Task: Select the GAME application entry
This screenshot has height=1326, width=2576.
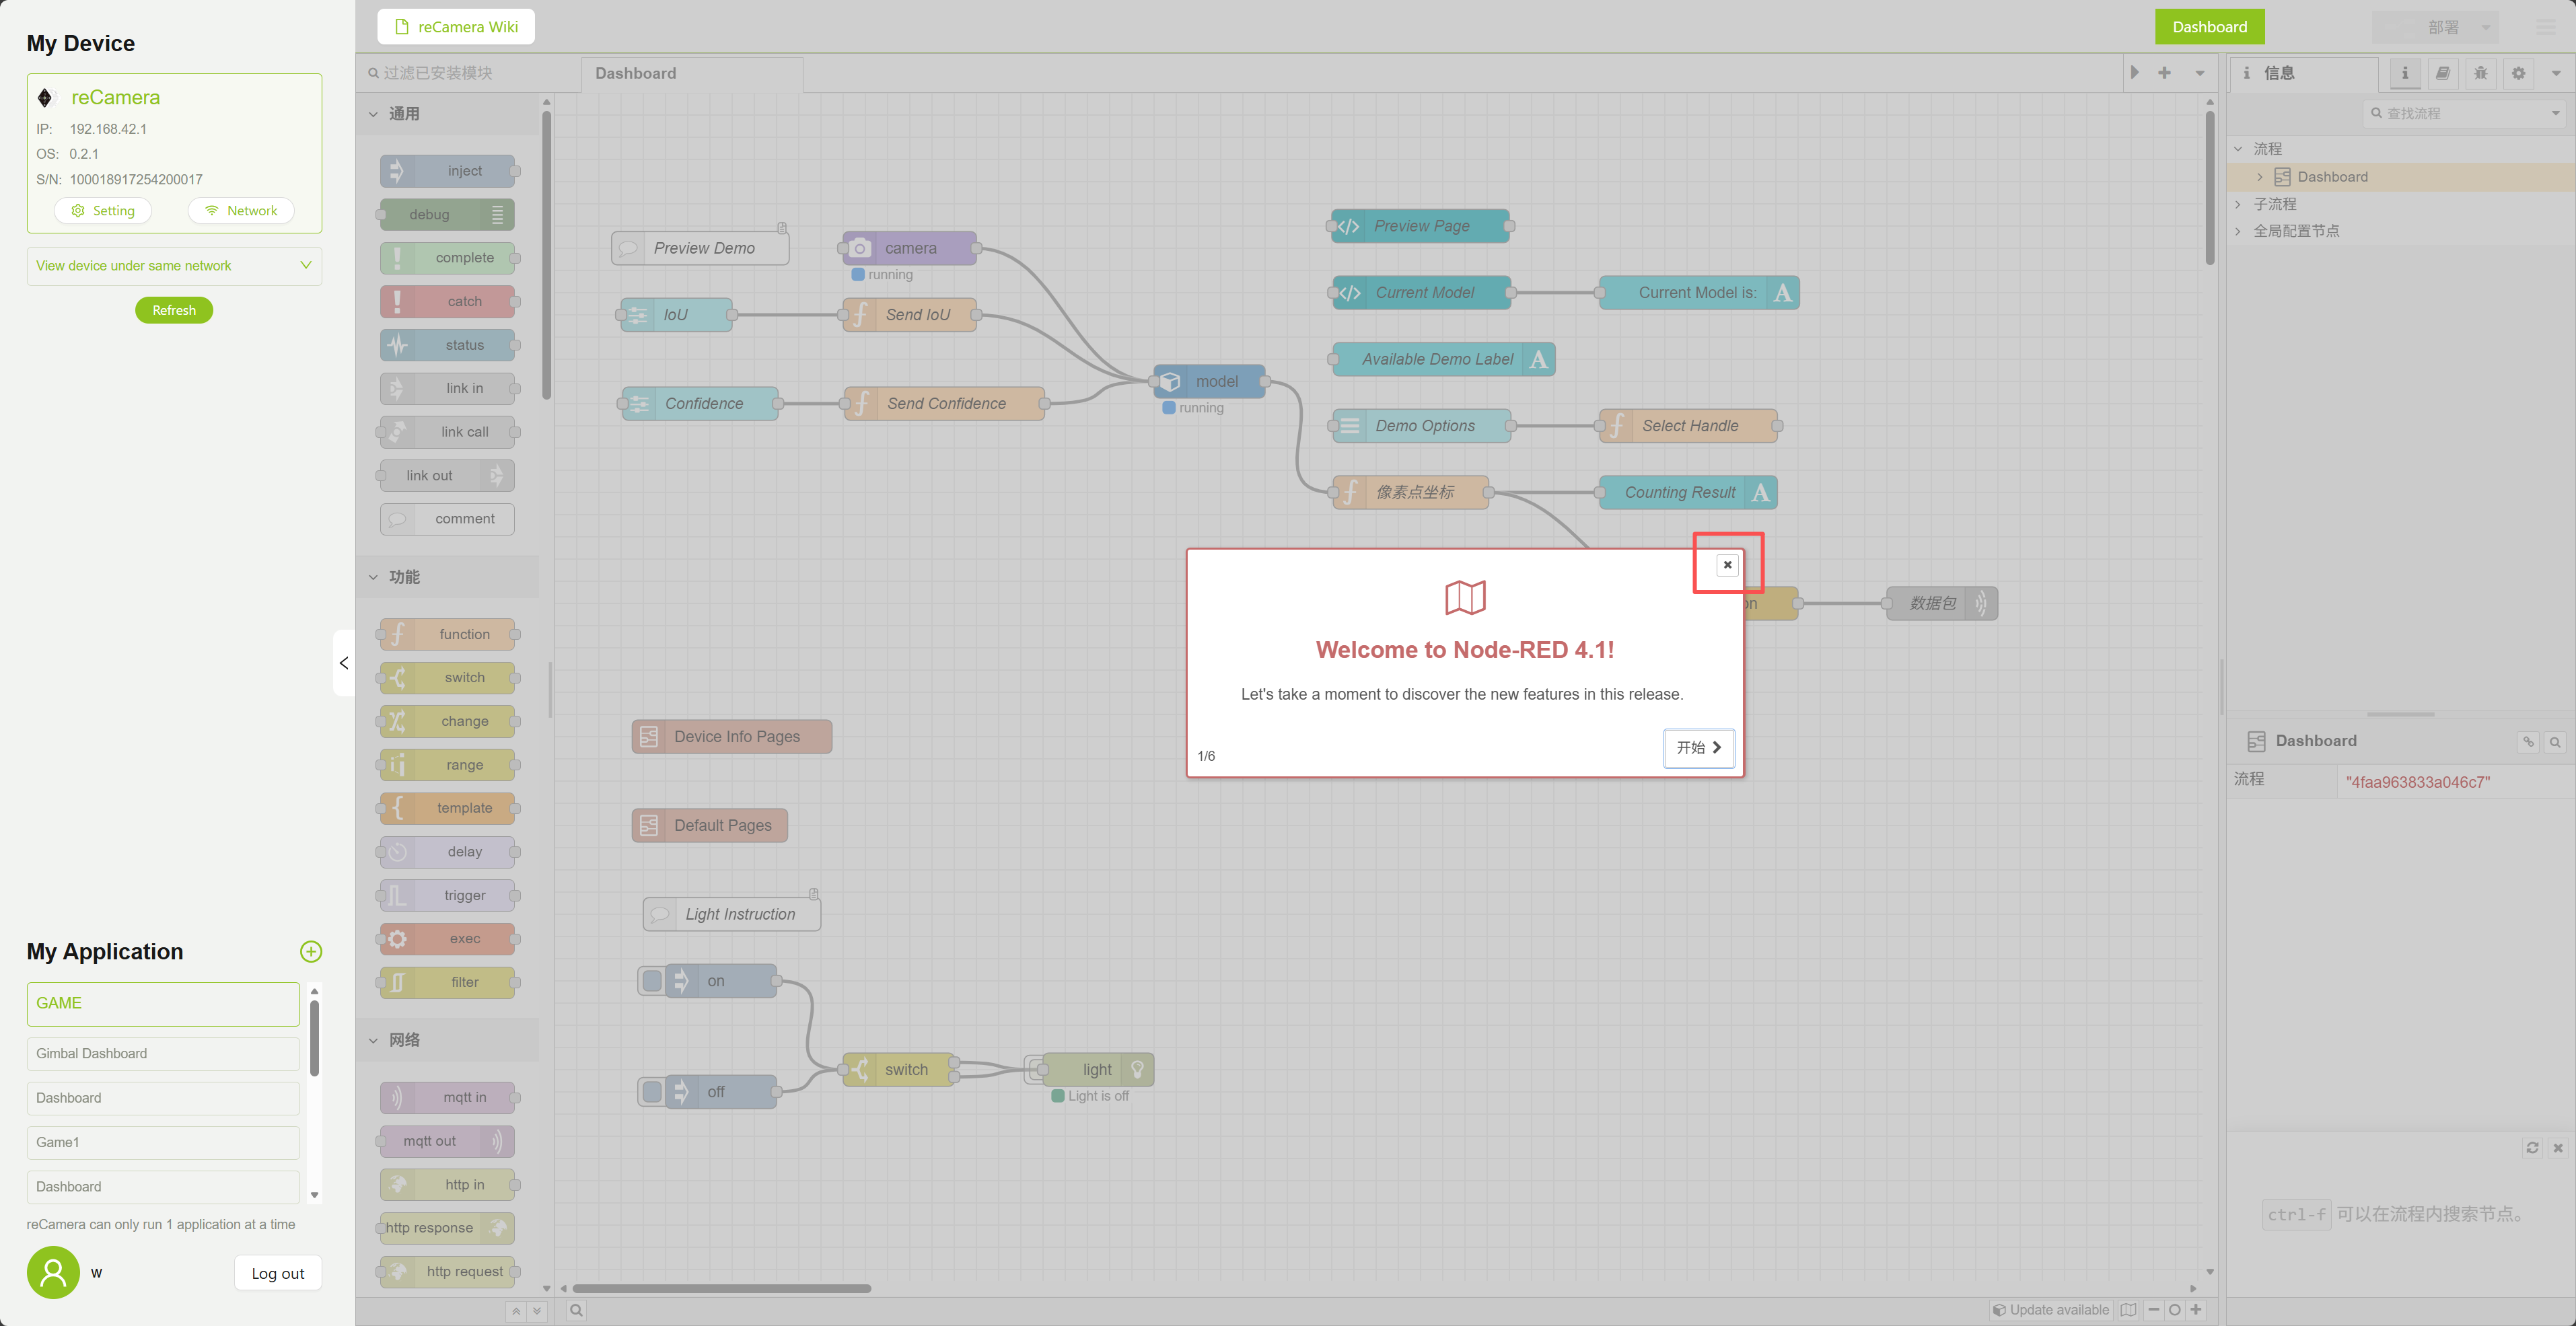Action: pyautogui.click(x=163, y=1003)
